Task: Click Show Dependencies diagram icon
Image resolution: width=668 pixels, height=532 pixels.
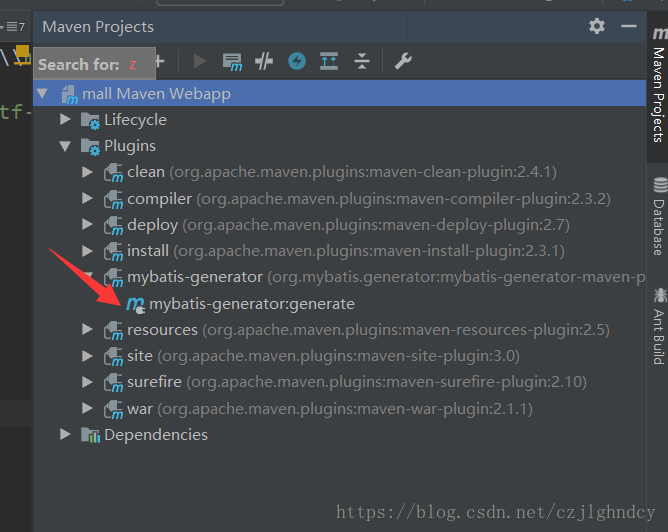Action: 329,61
